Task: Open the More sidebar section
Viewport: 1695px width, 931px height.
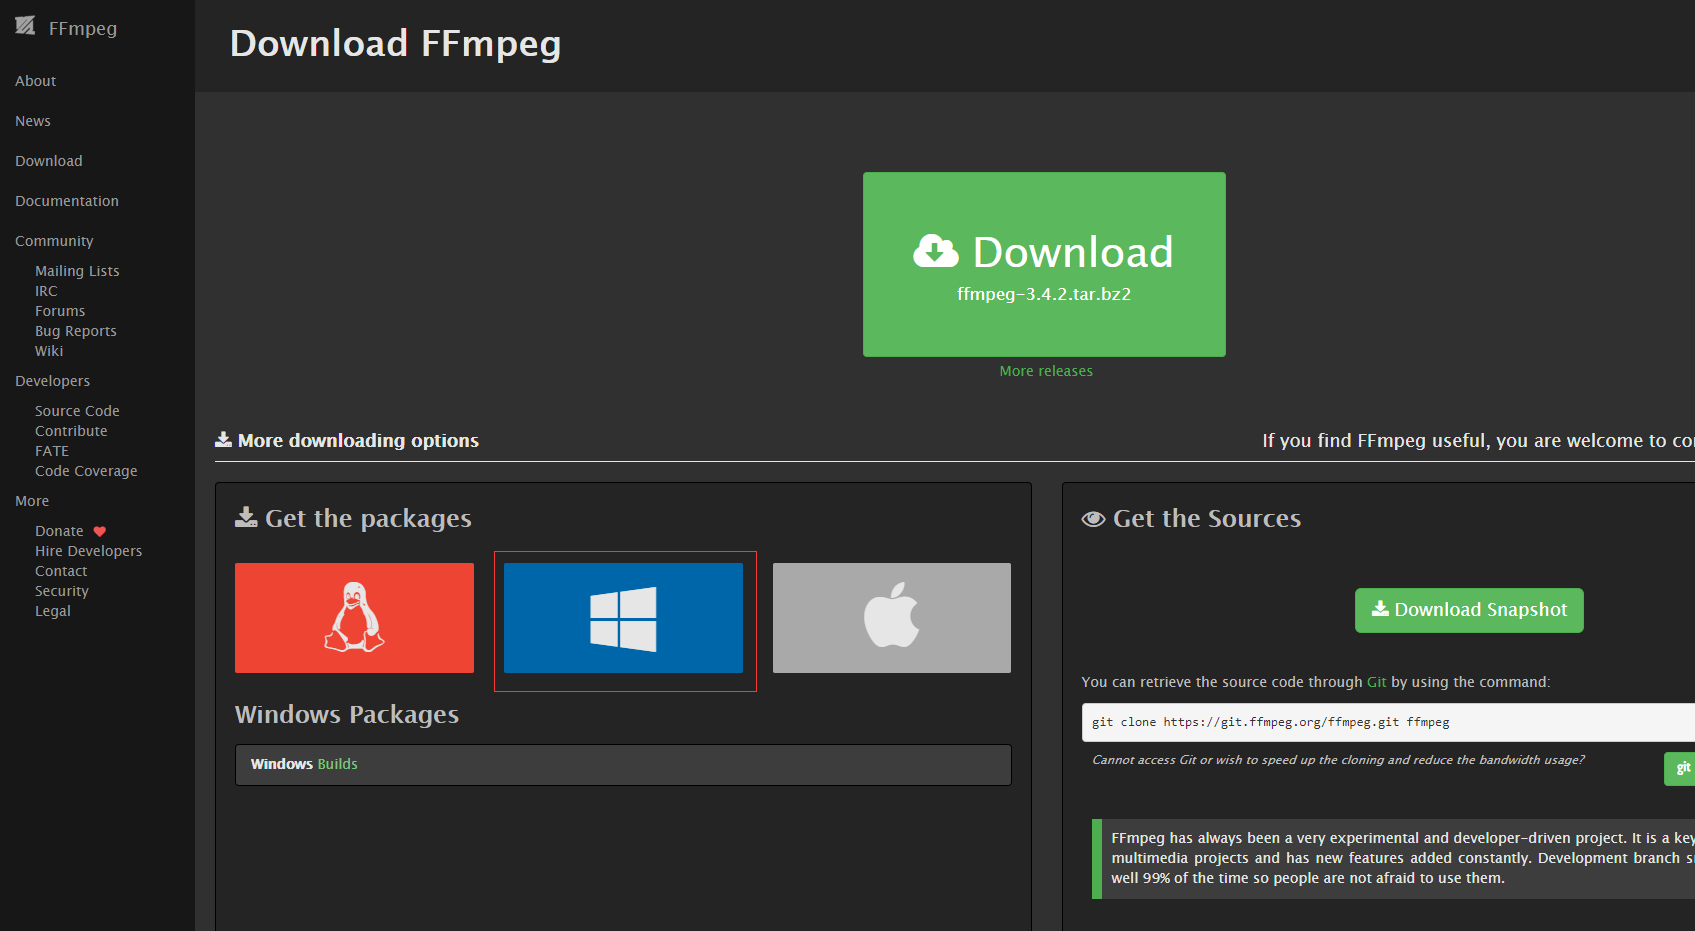Action: [32, 501]
